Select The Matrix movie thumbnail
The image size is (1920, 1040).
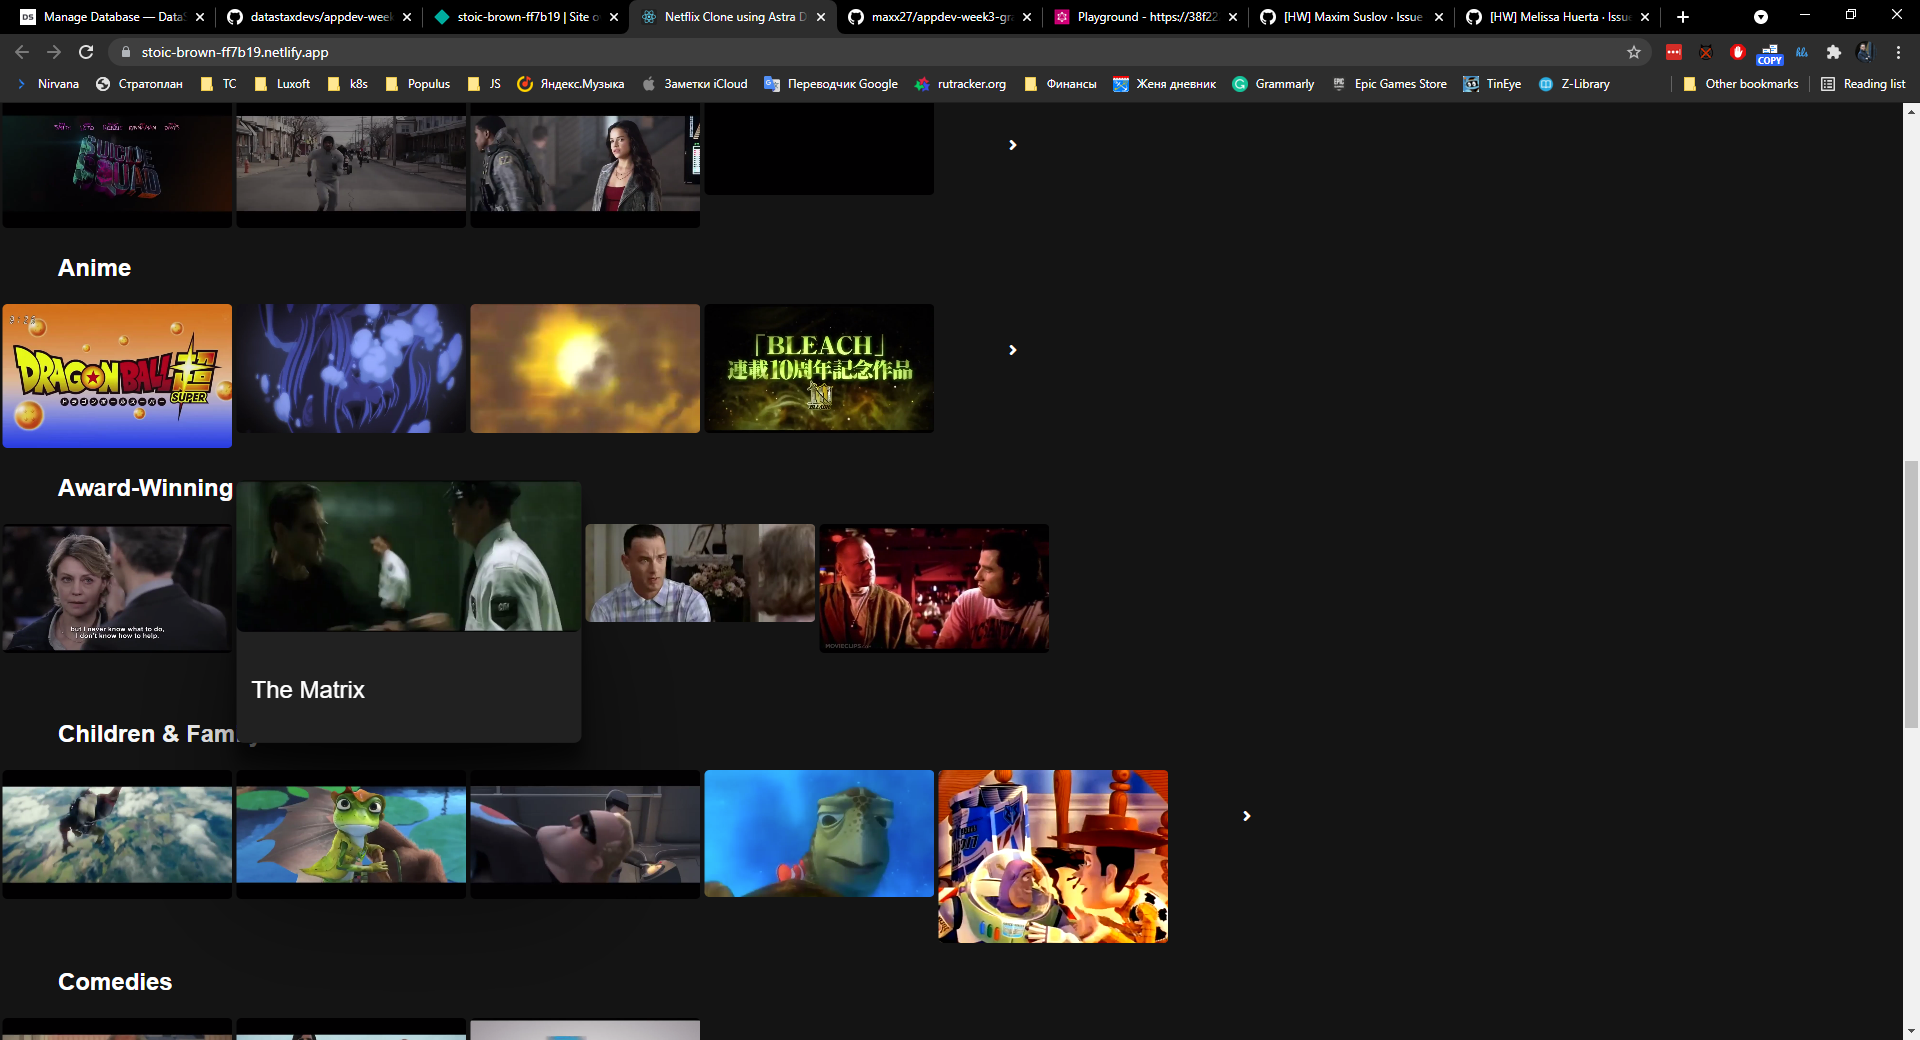(408, 556)
